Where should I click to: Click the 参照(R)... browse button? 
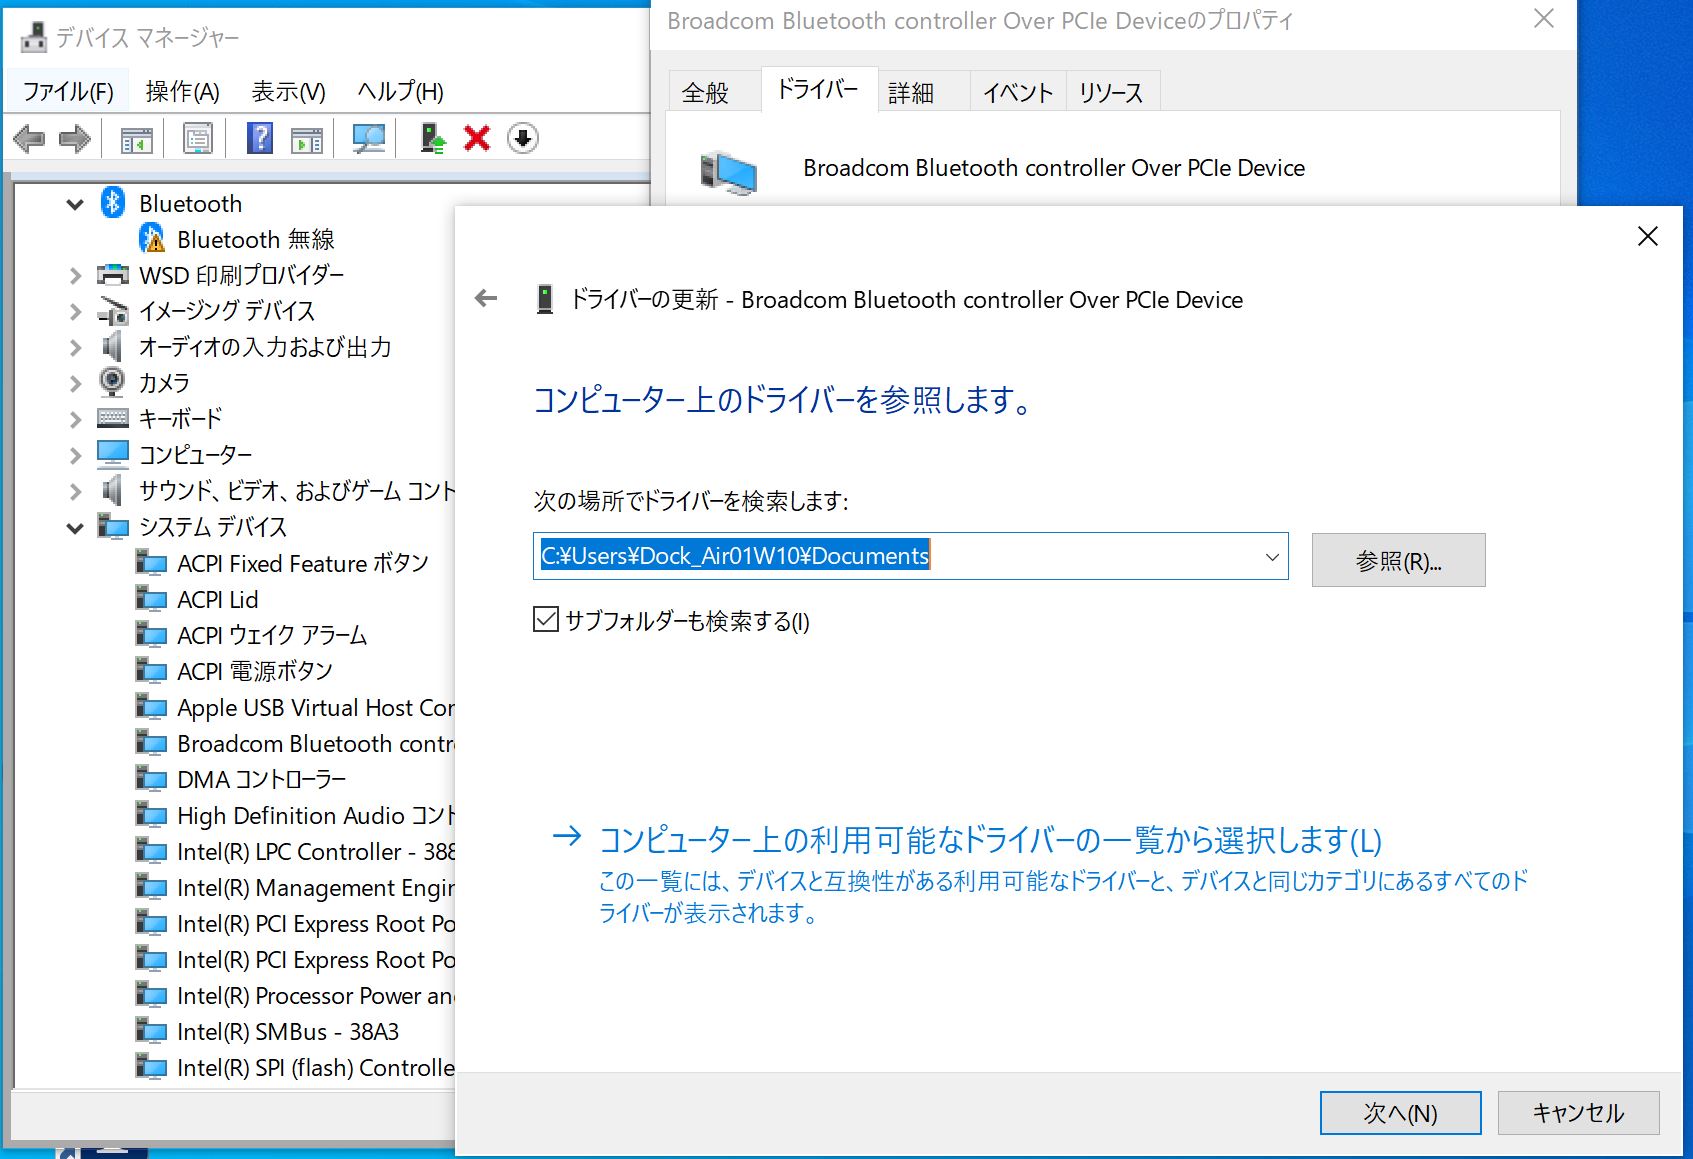[x=1398, y=560]
